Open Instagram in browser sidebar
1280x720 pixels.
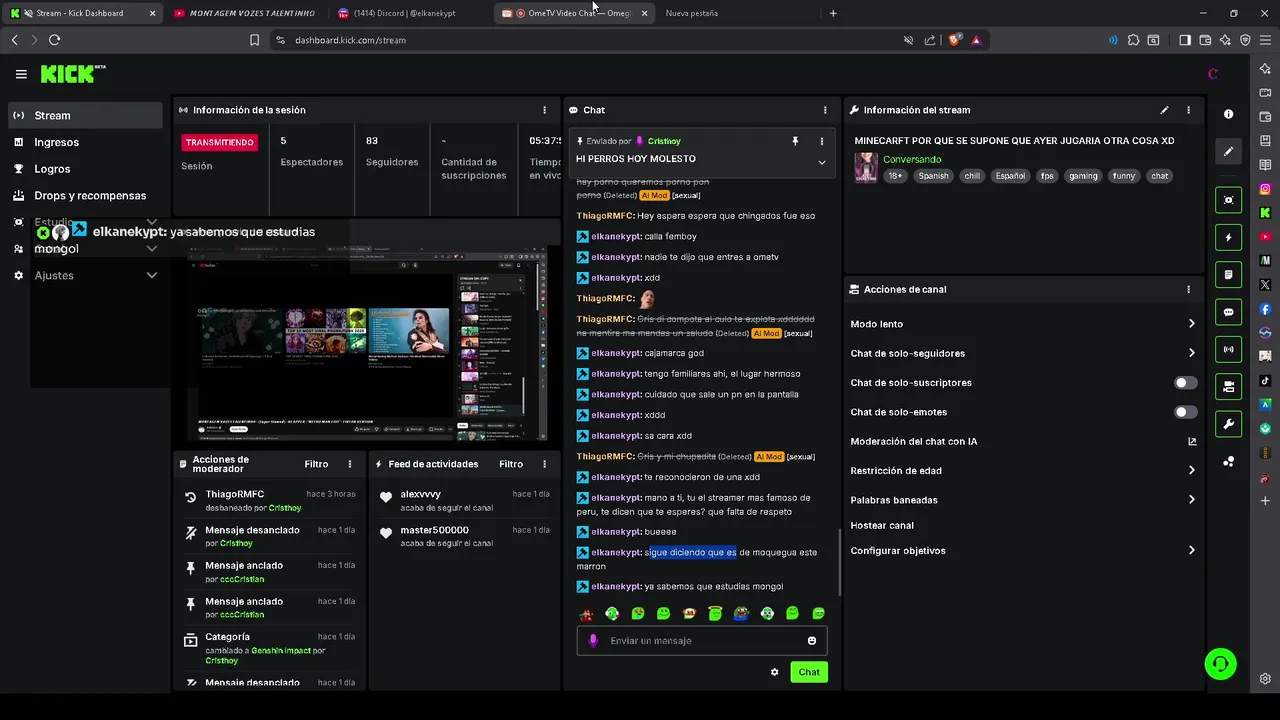[1265, 189]
